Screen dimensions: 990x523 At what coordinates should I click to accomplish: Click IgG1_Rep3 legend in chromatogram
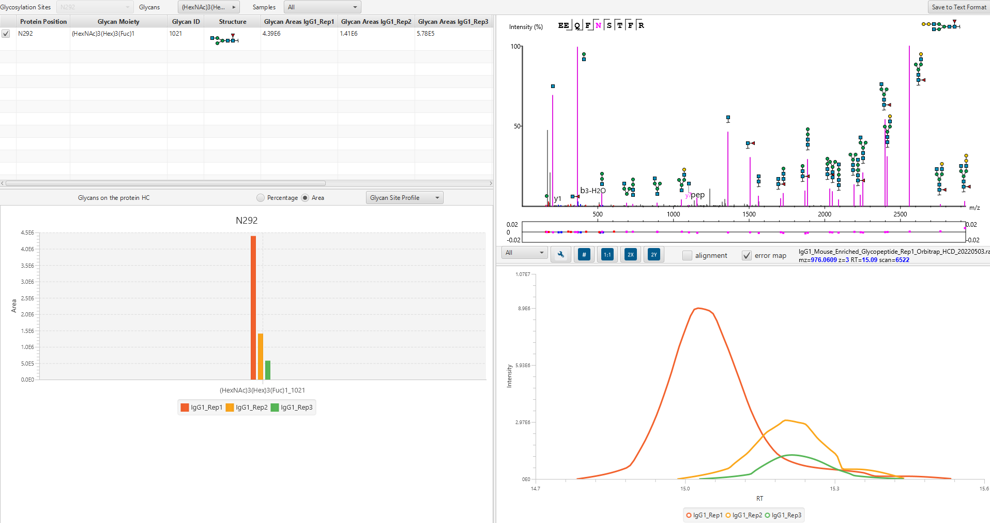(783, 515)
